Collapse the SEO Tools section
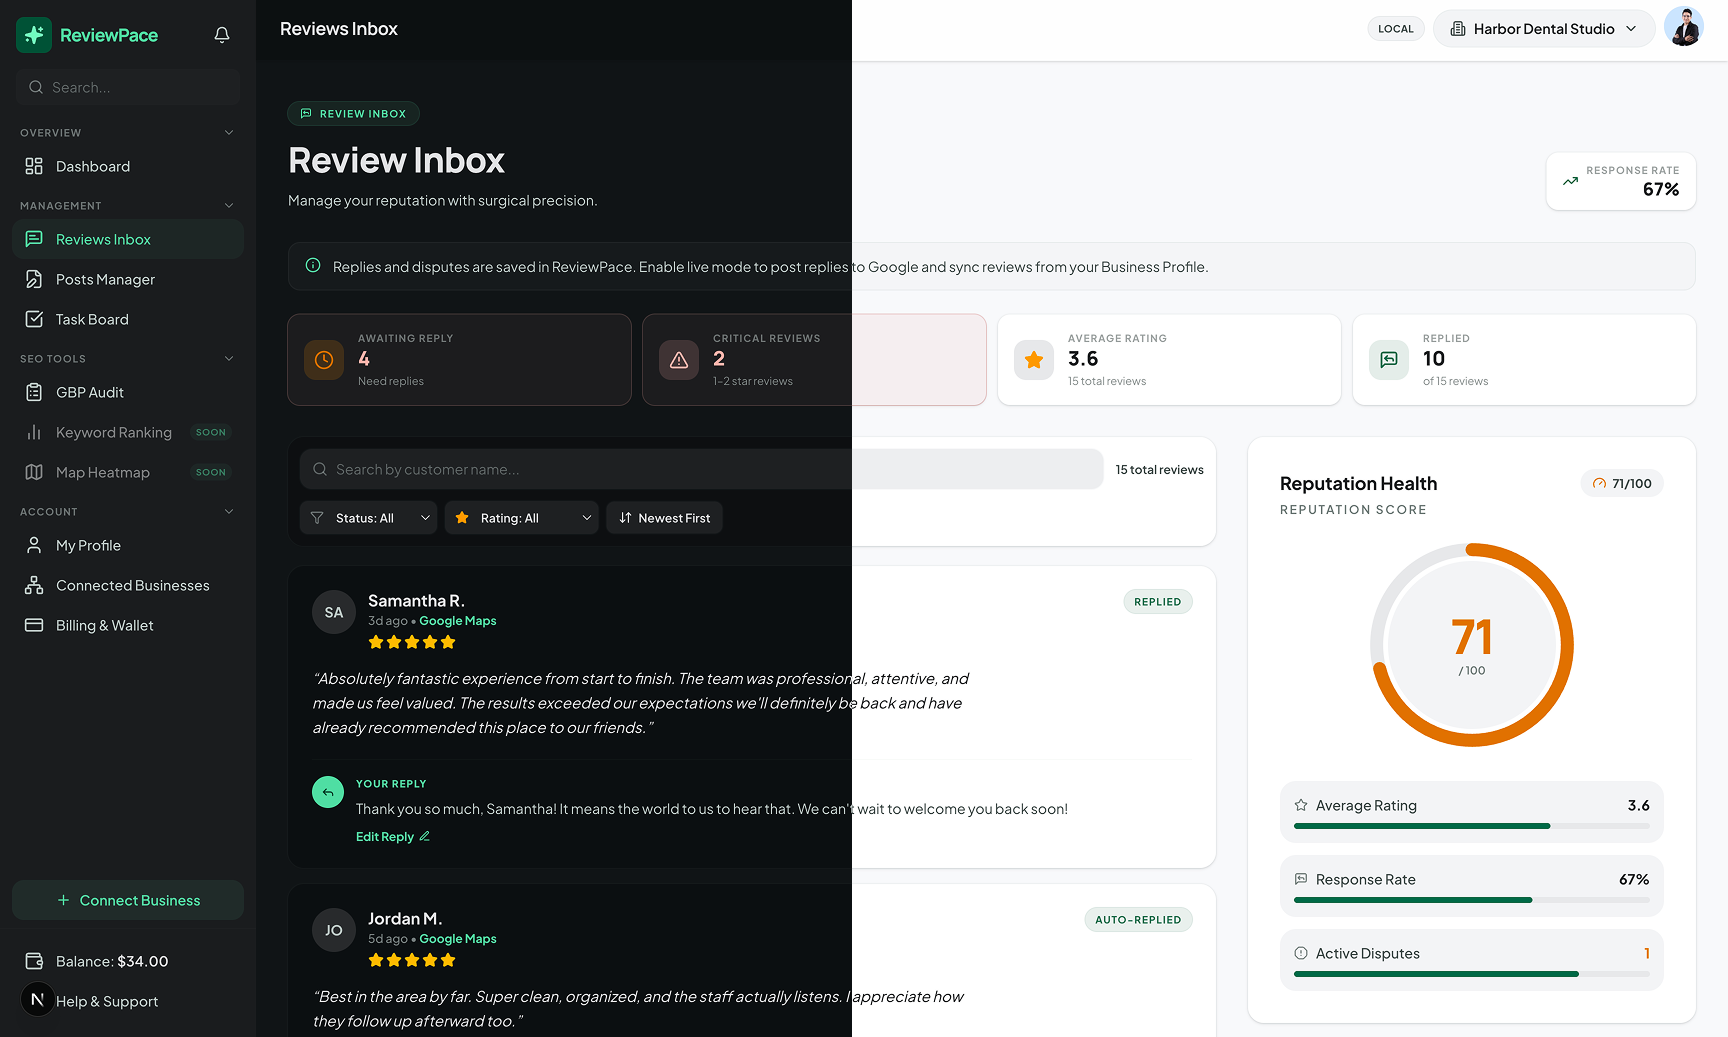 tap(229, 358)
